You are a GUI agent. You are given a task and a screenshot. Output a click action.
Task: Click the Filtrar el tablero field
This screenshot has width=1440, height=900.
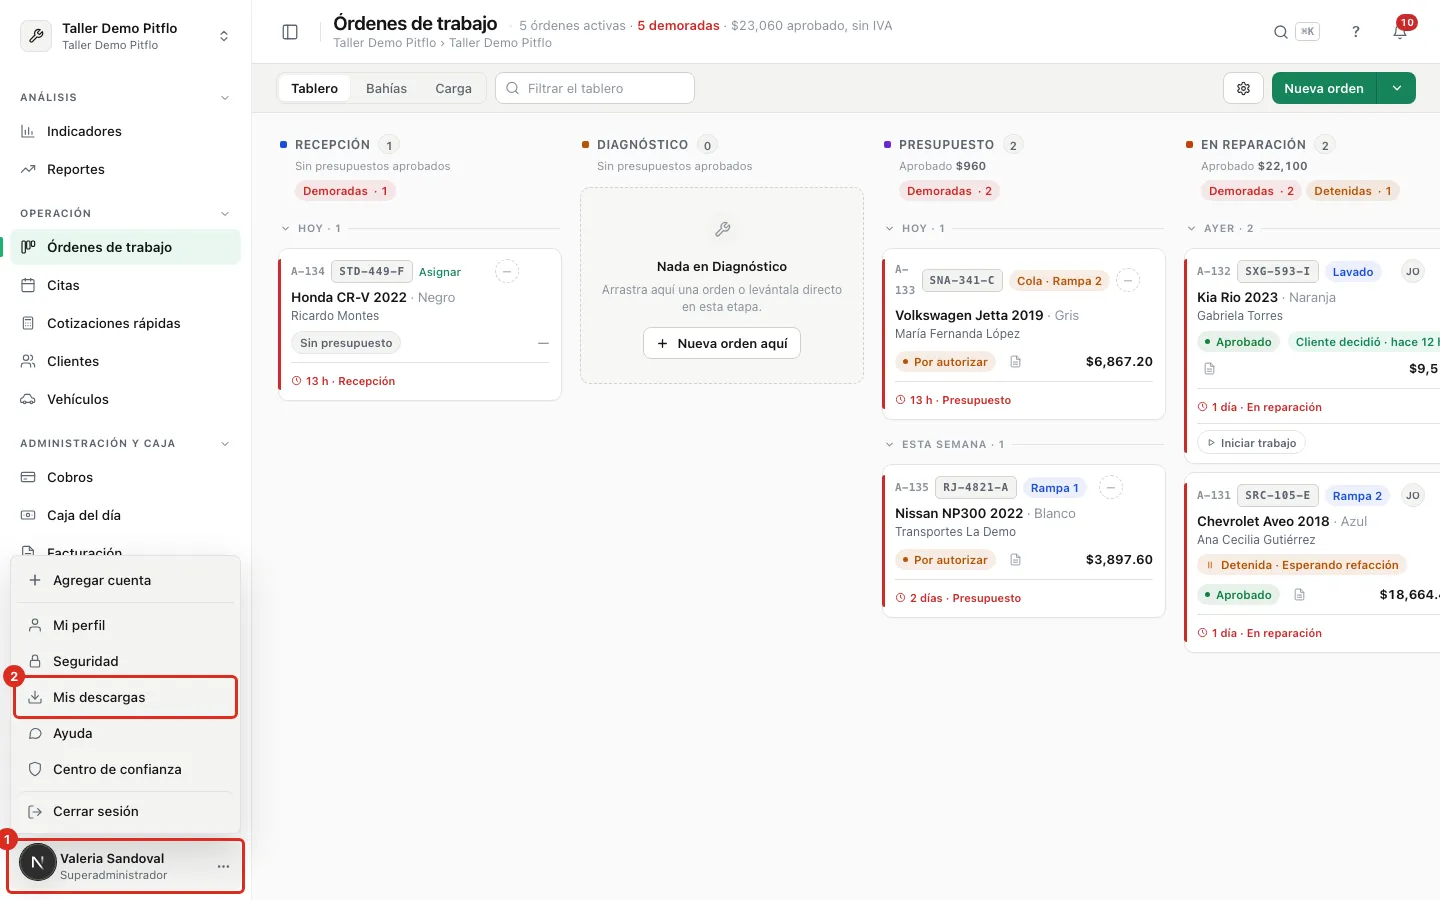(x=595, y=88)
